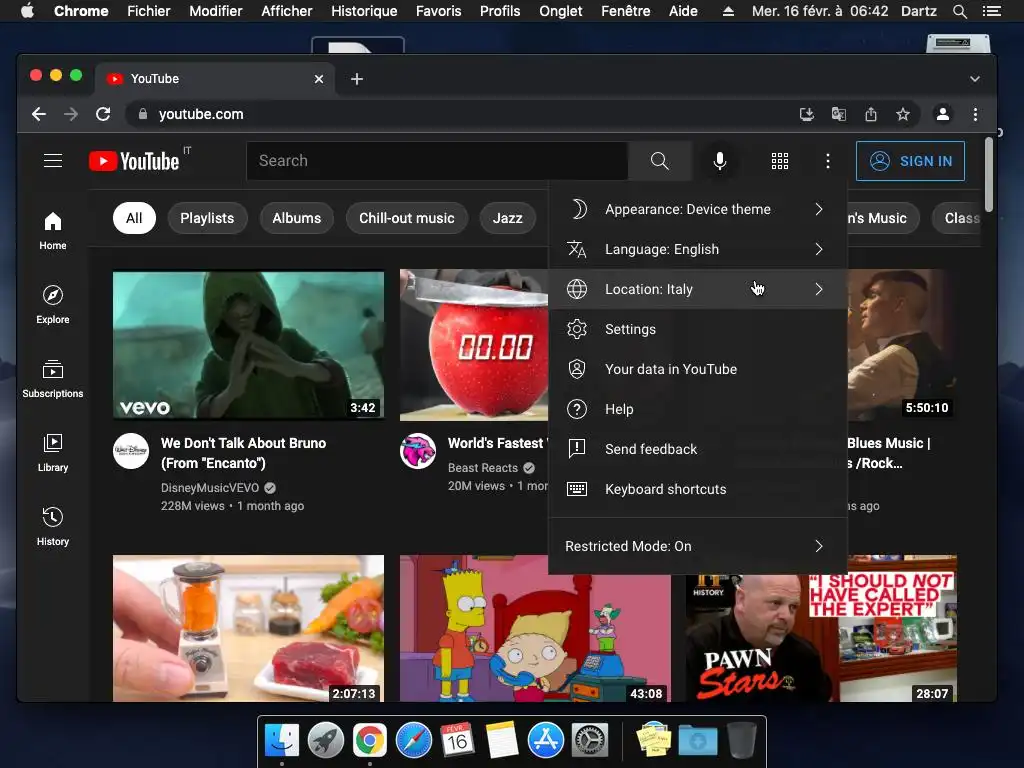Image resolution: width=1024 pixels, height=768 pixels.
Task: Select Send feedback entry
Action: 697,449
